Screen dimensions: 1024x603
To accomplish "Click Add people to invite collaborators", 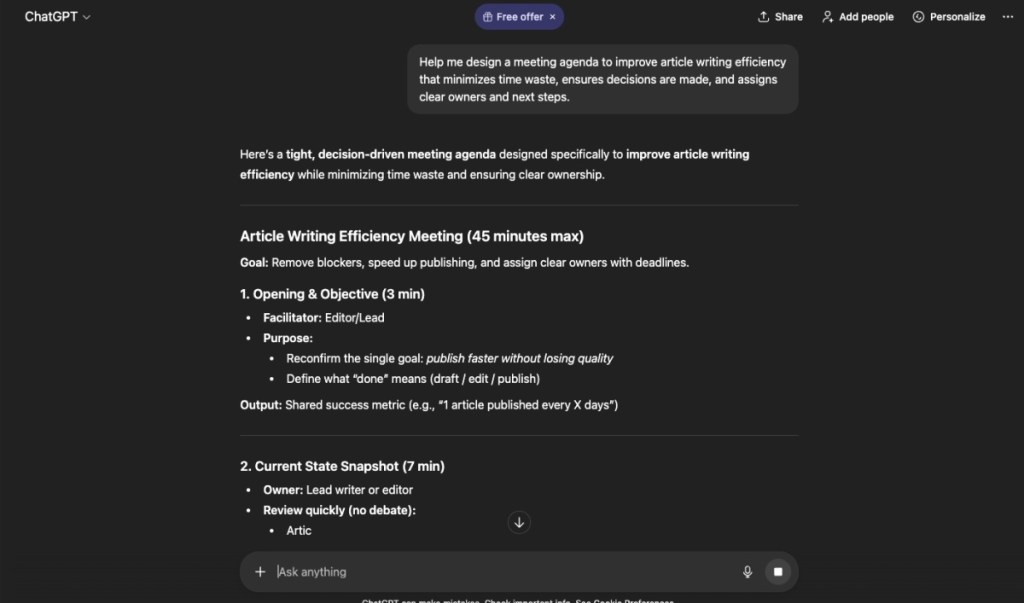I will pos(857,16).
